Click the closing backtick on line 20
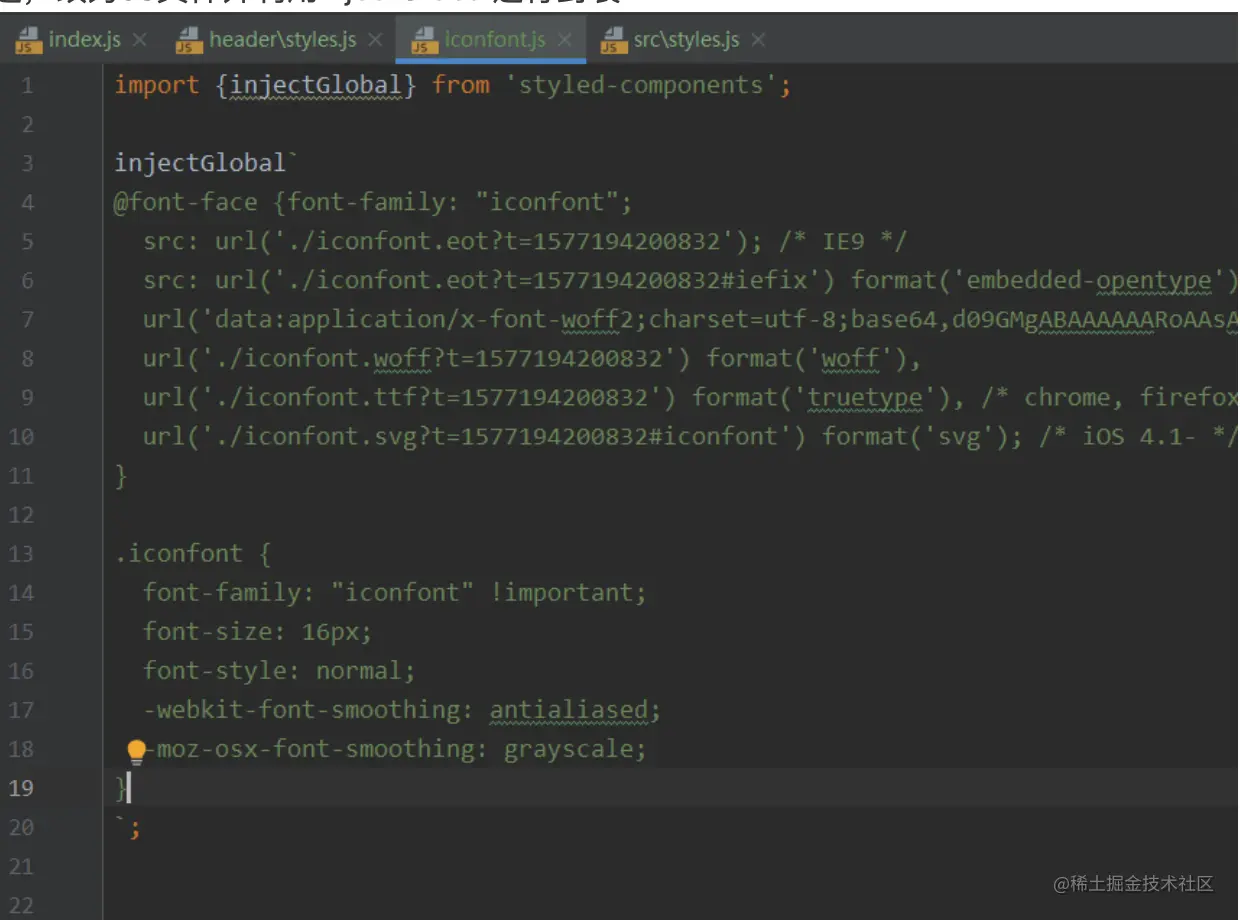The height and width of the screenshot is (920, 1240). click(121, 822)
